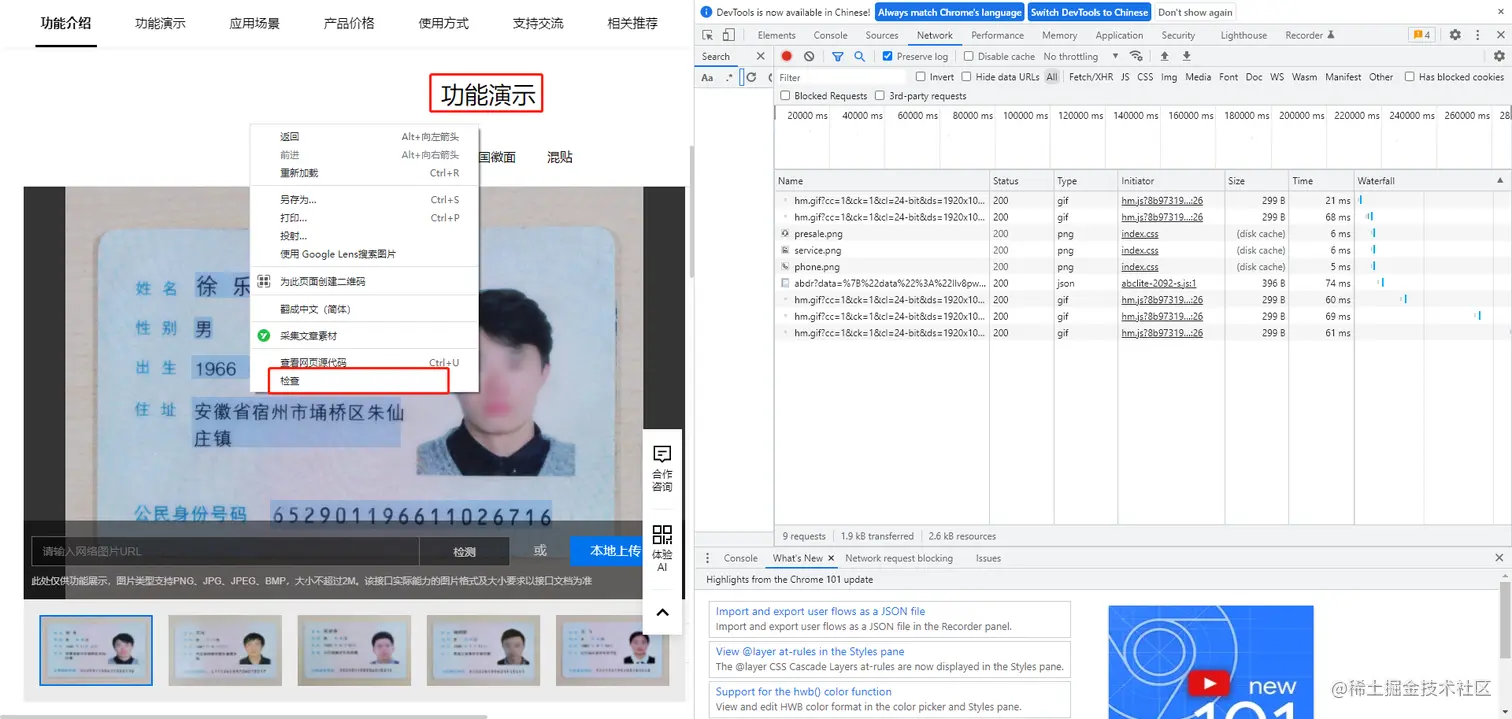Check the 3rd-party requests checkbox
This screenshot has height=719, width=1512.
click(x=880, y=96)
